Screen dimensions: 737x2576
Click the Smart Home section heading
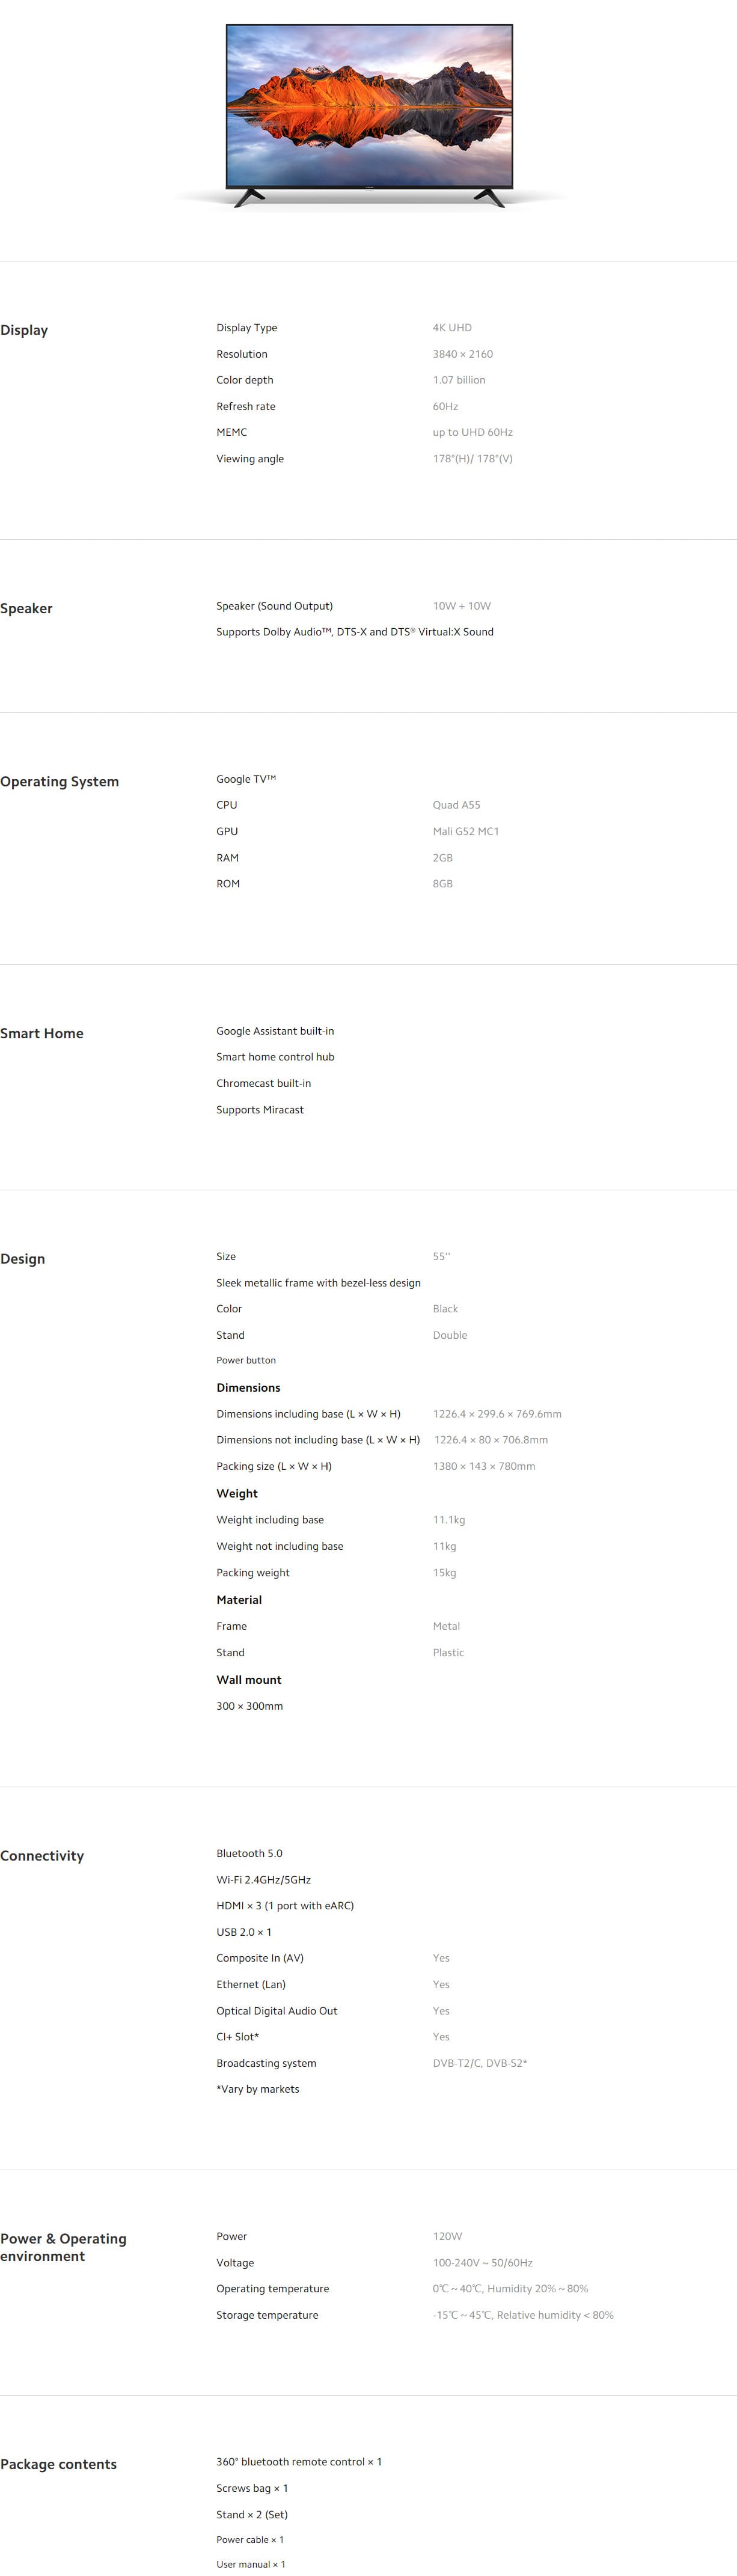point(42,1033)
